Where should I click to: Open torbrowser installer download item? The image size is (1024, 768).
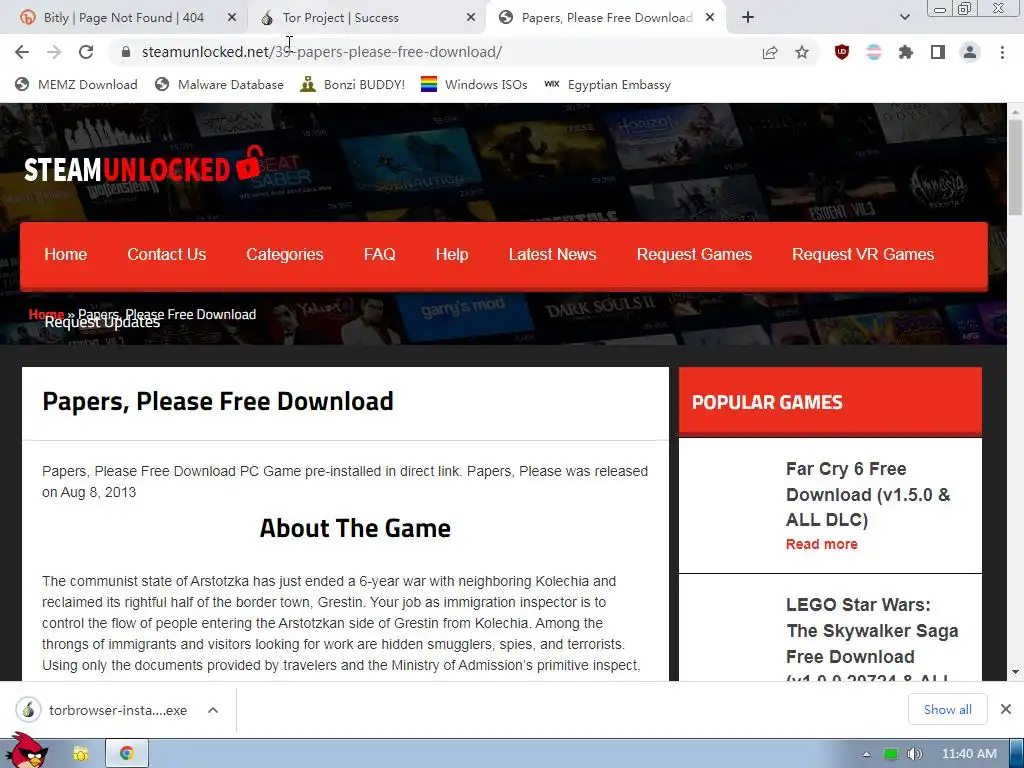pyautogui.click(x=104, y=710)
